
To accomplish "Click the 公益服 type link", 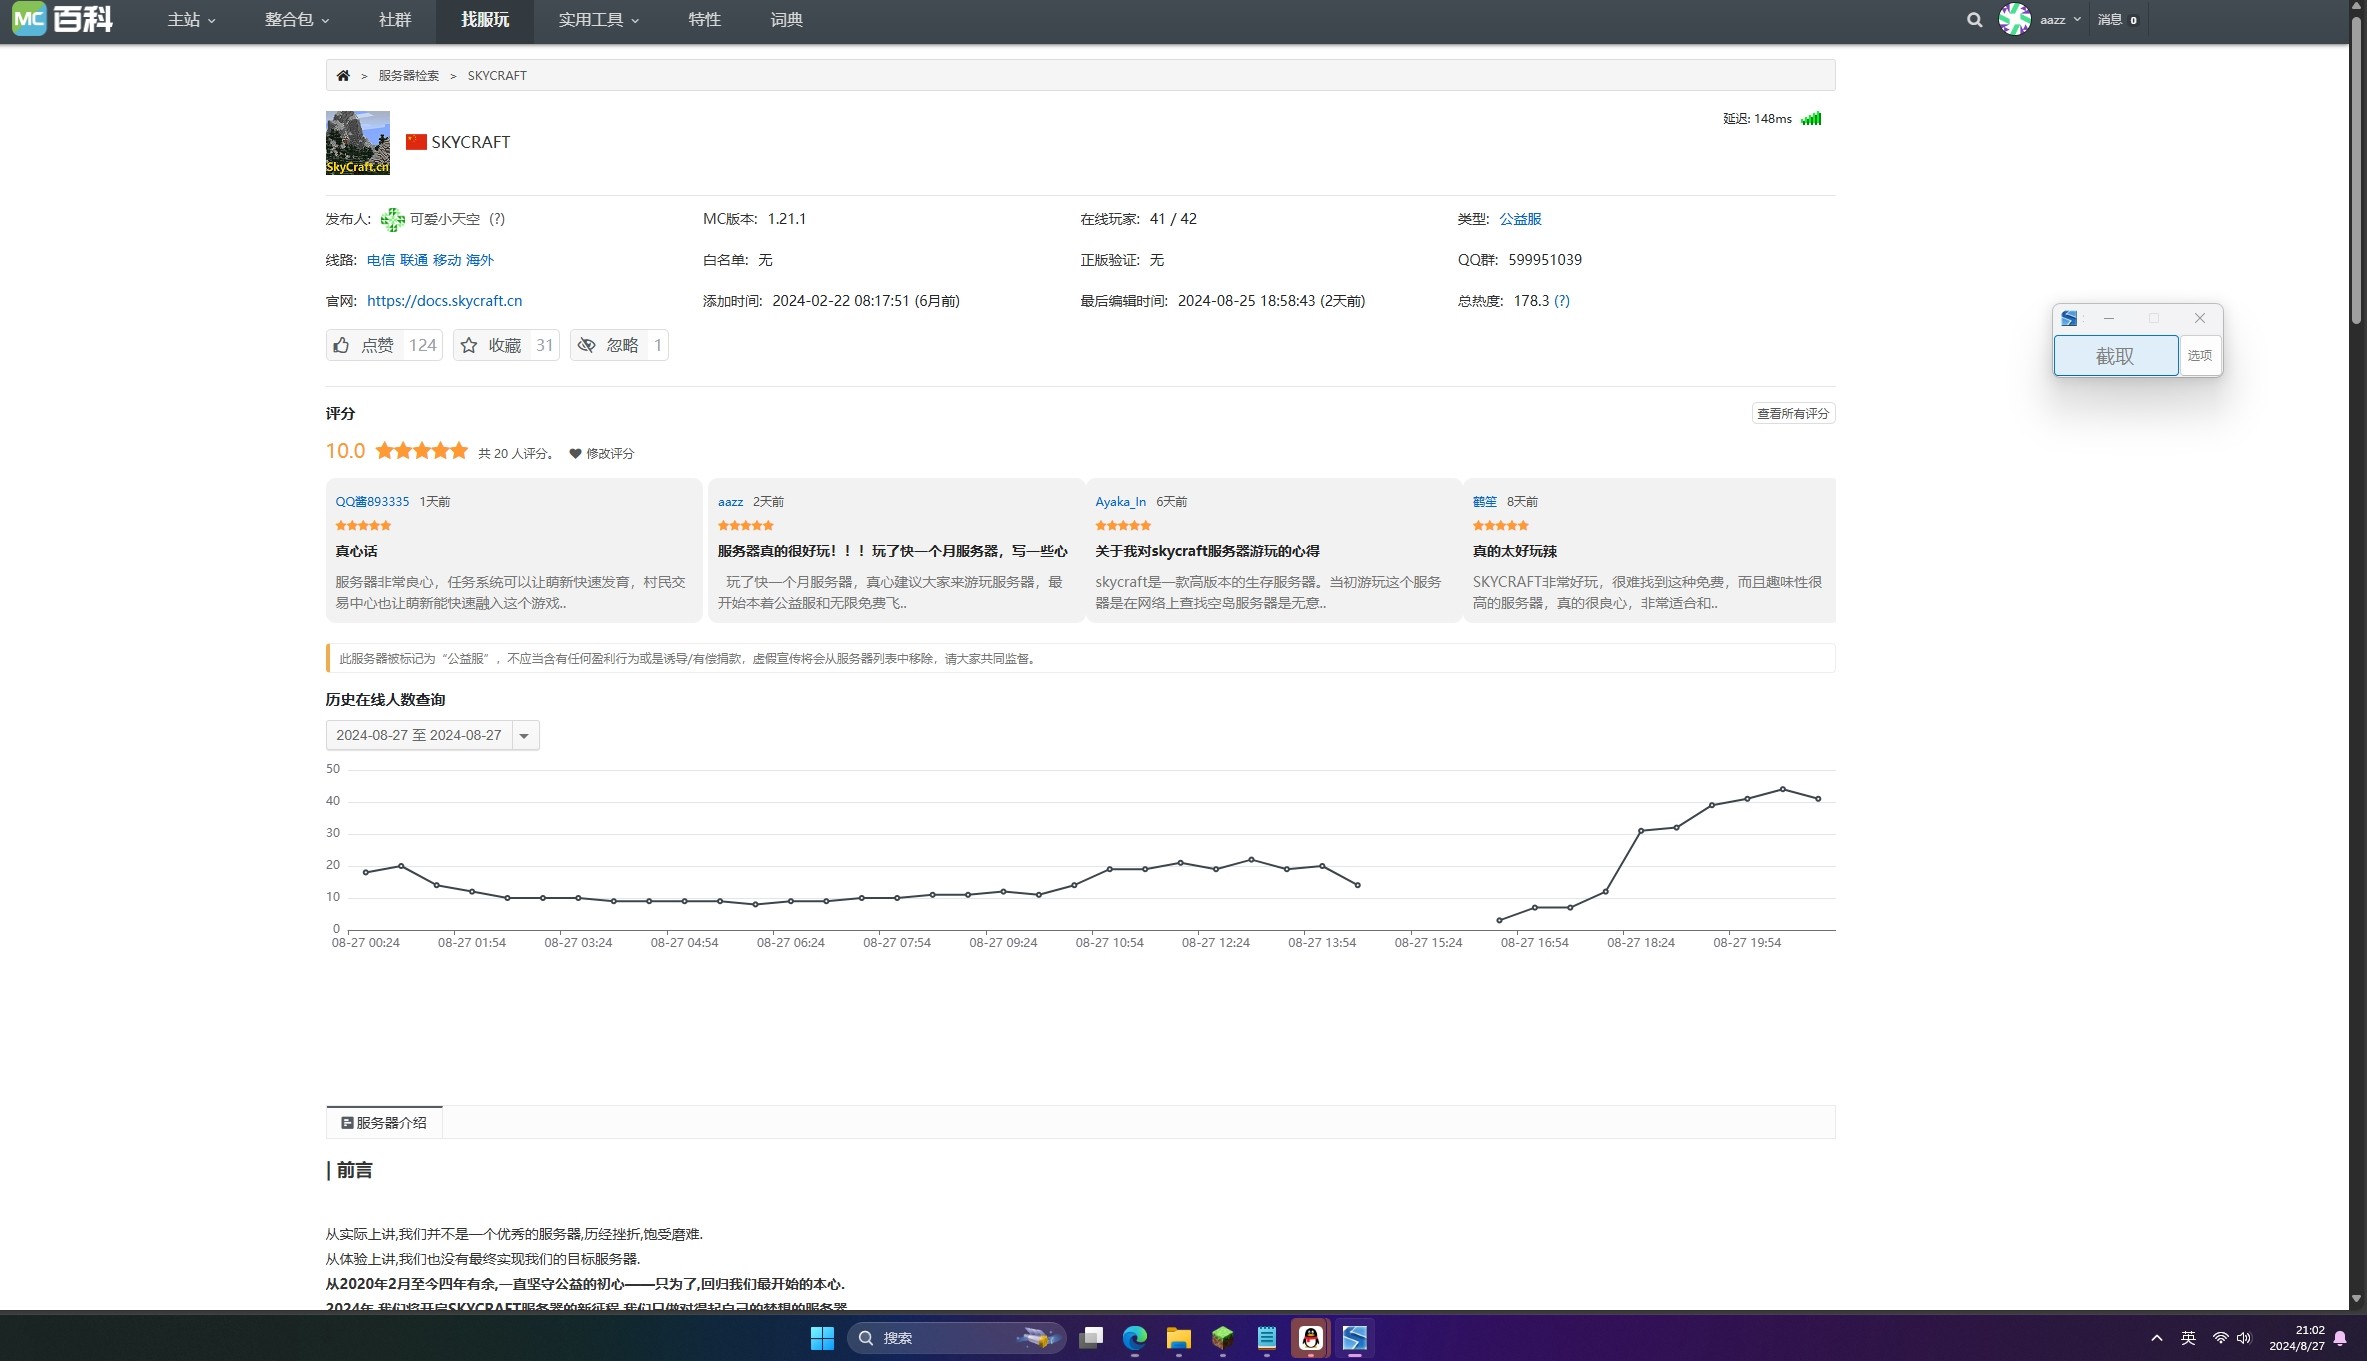I will pyautogui.click(x=1520, y=219).
